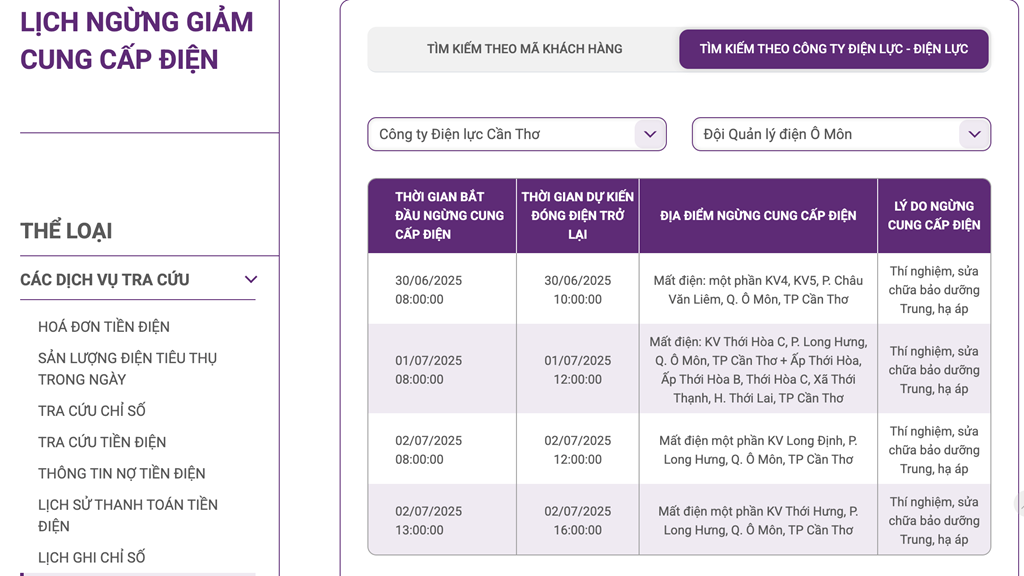Open Tra cứu tiền điện page
Screen dimensions: 1024x576
coord(102,442)
